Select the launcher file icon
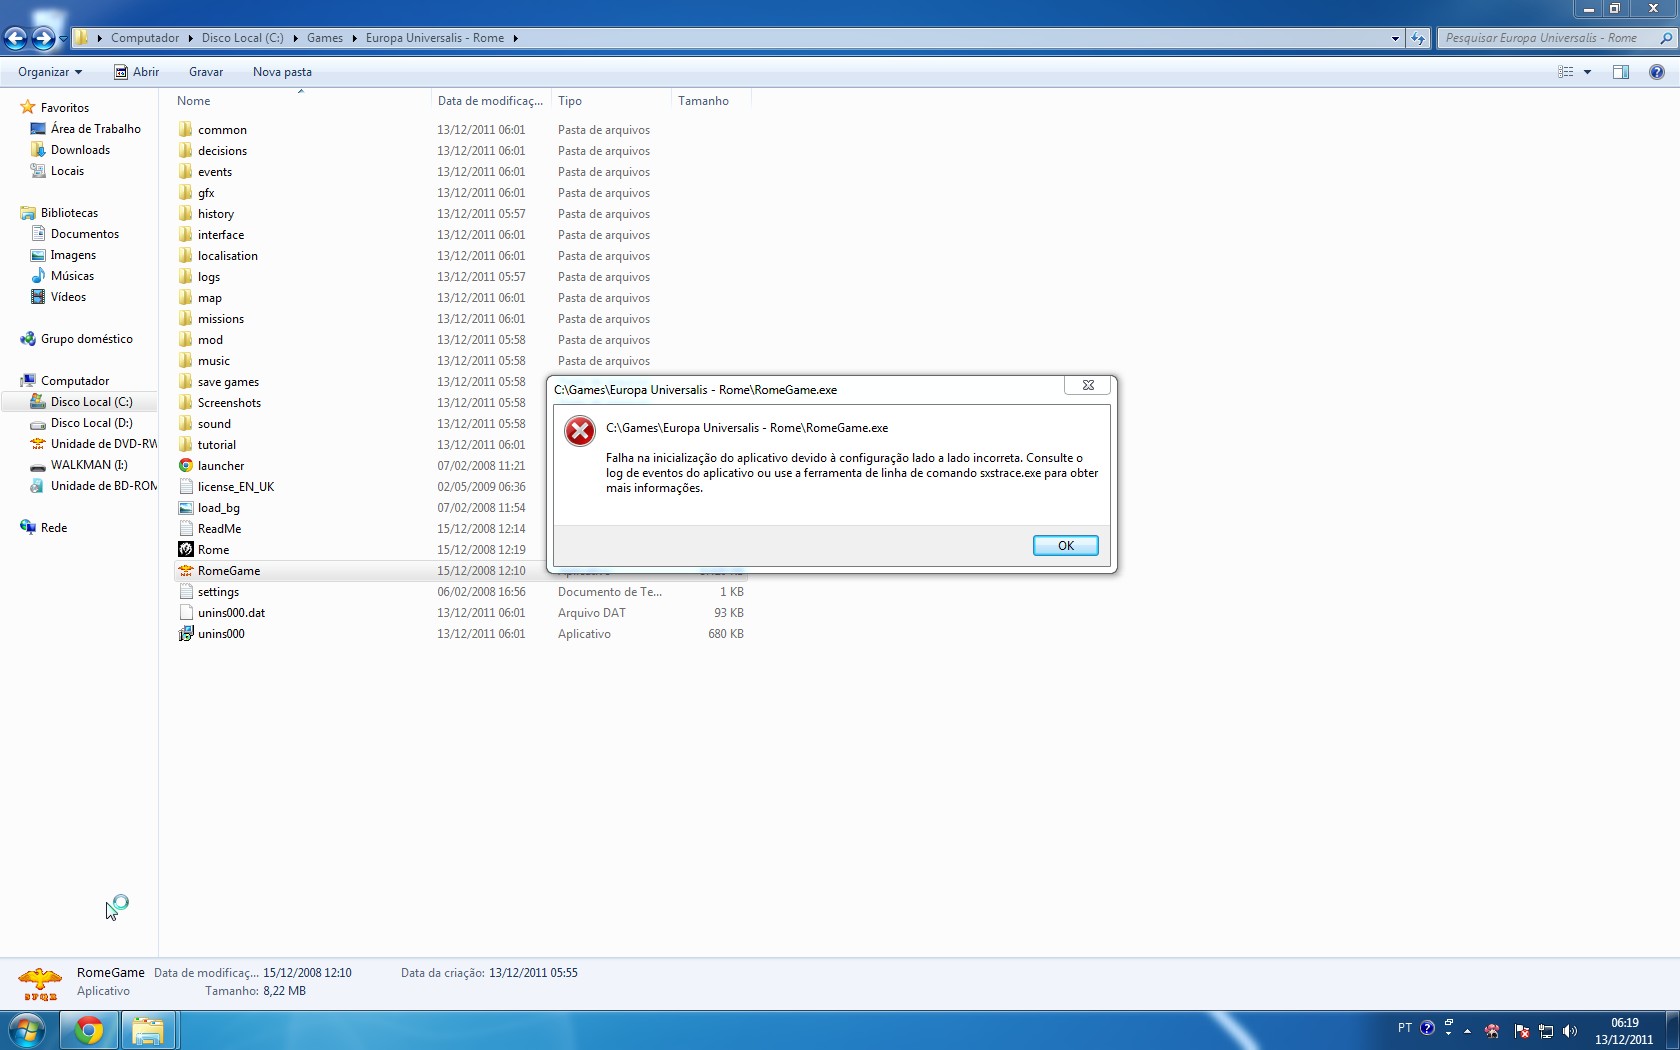 (x=186, y=465)
